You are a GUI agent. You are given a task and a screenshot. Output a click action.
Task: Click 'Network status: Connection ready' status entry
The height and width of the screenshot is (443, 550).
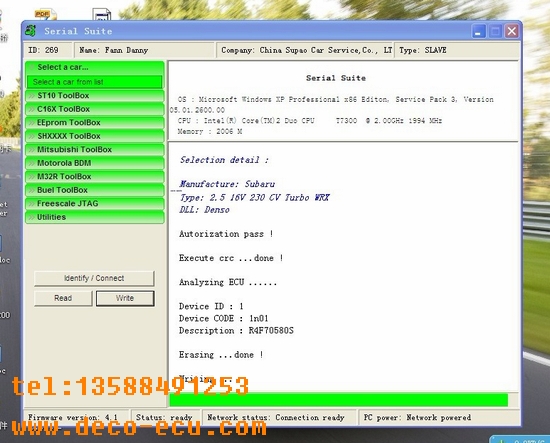279,417
